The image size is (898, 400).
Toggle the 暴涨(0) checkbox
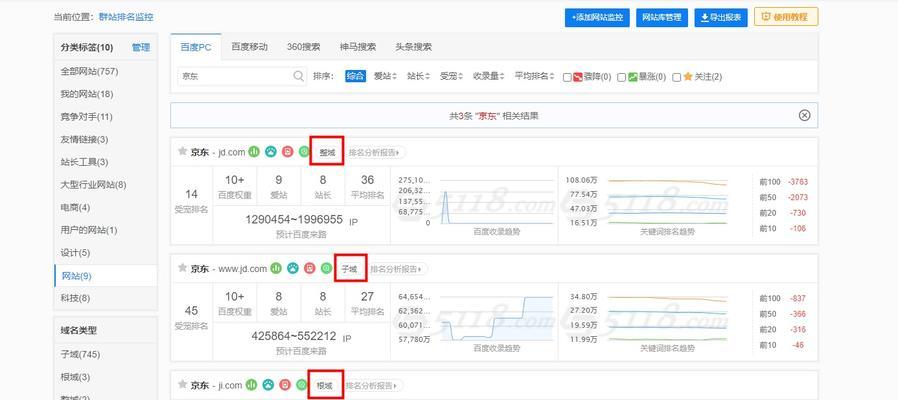click(621, 77)
